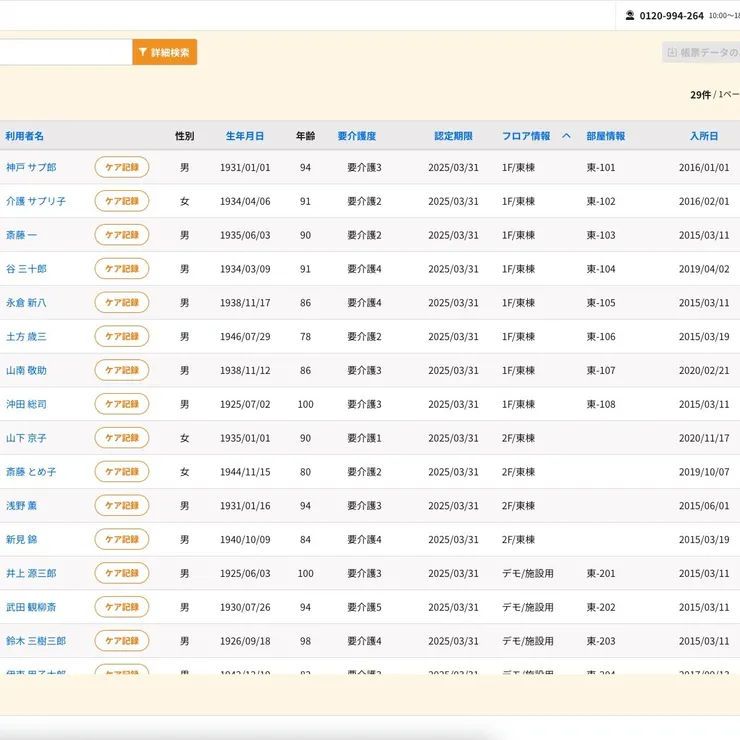Open user 井上 源三郎
Viewport: 740px width, 740px height.
(31, 573)
